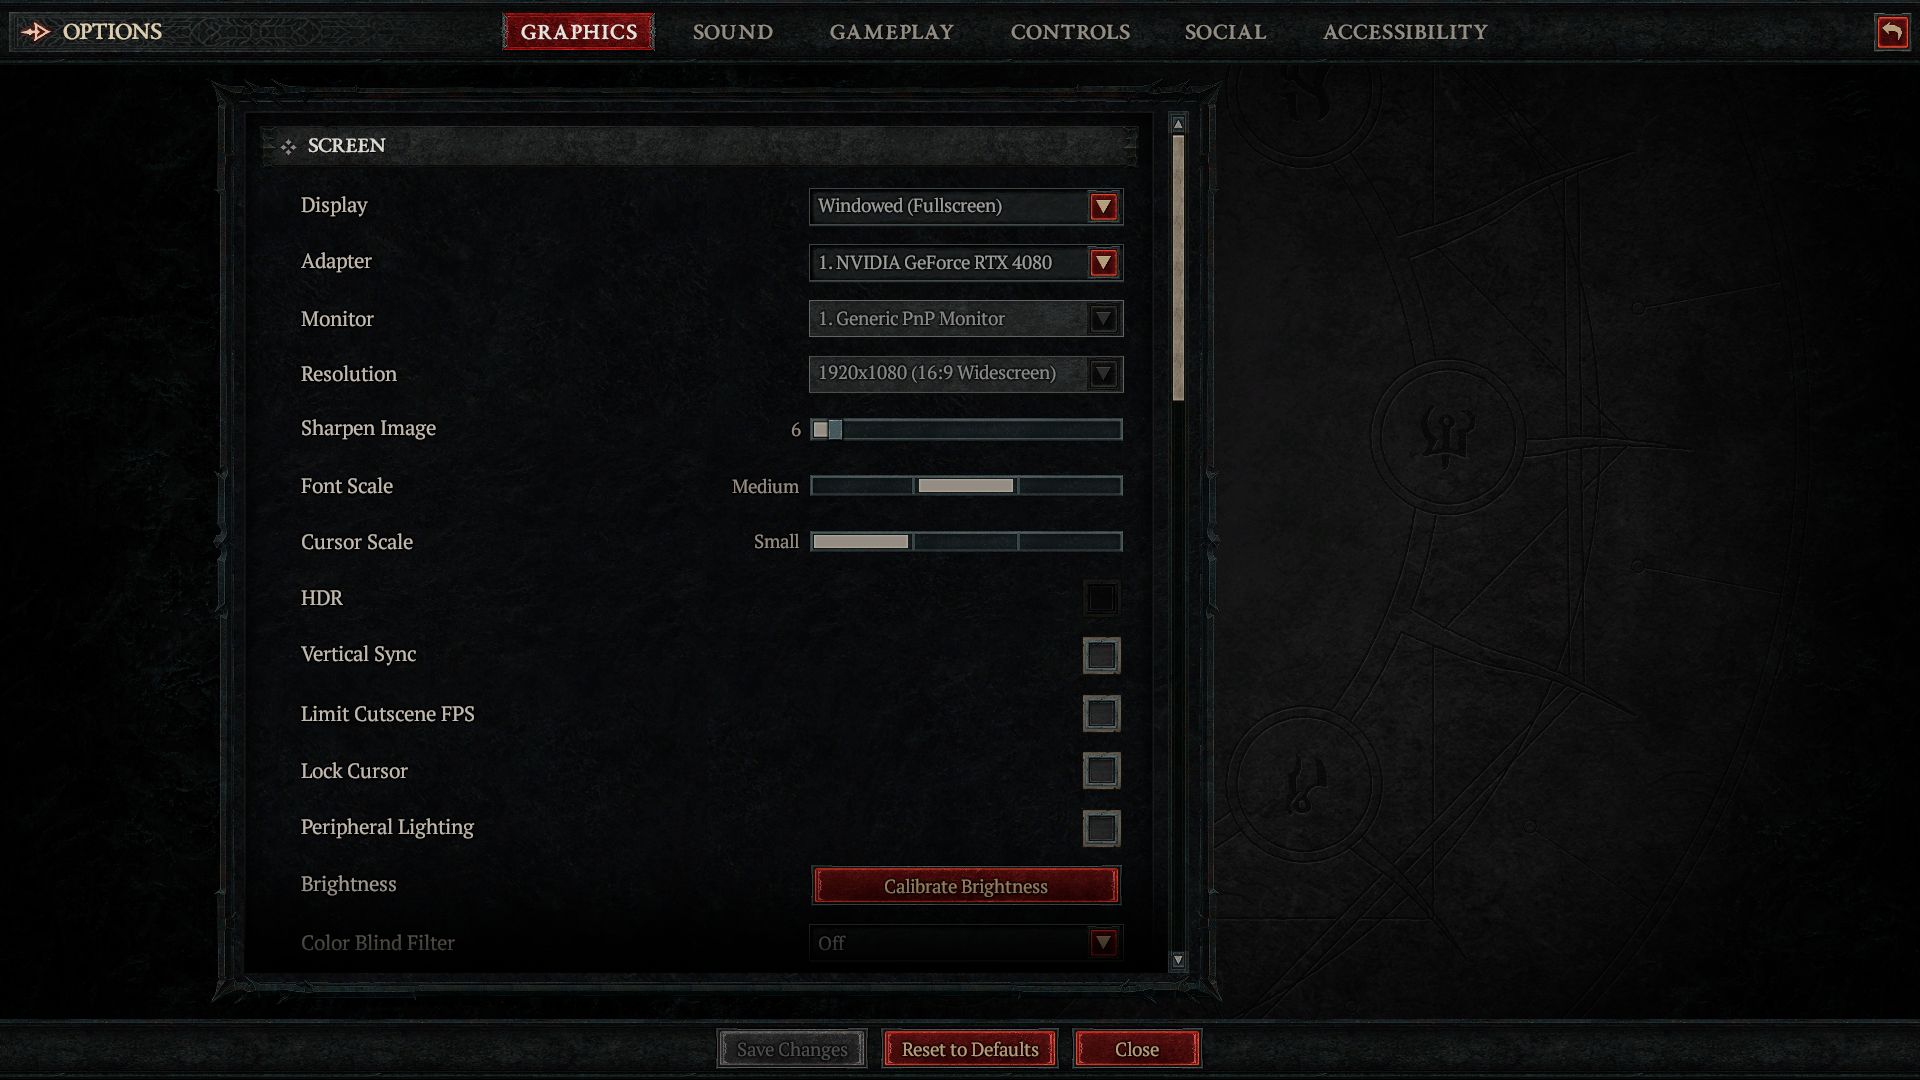Click the Calibrate Brightness button
This screenshot has width=1920, height=1080.
point(965,885)
